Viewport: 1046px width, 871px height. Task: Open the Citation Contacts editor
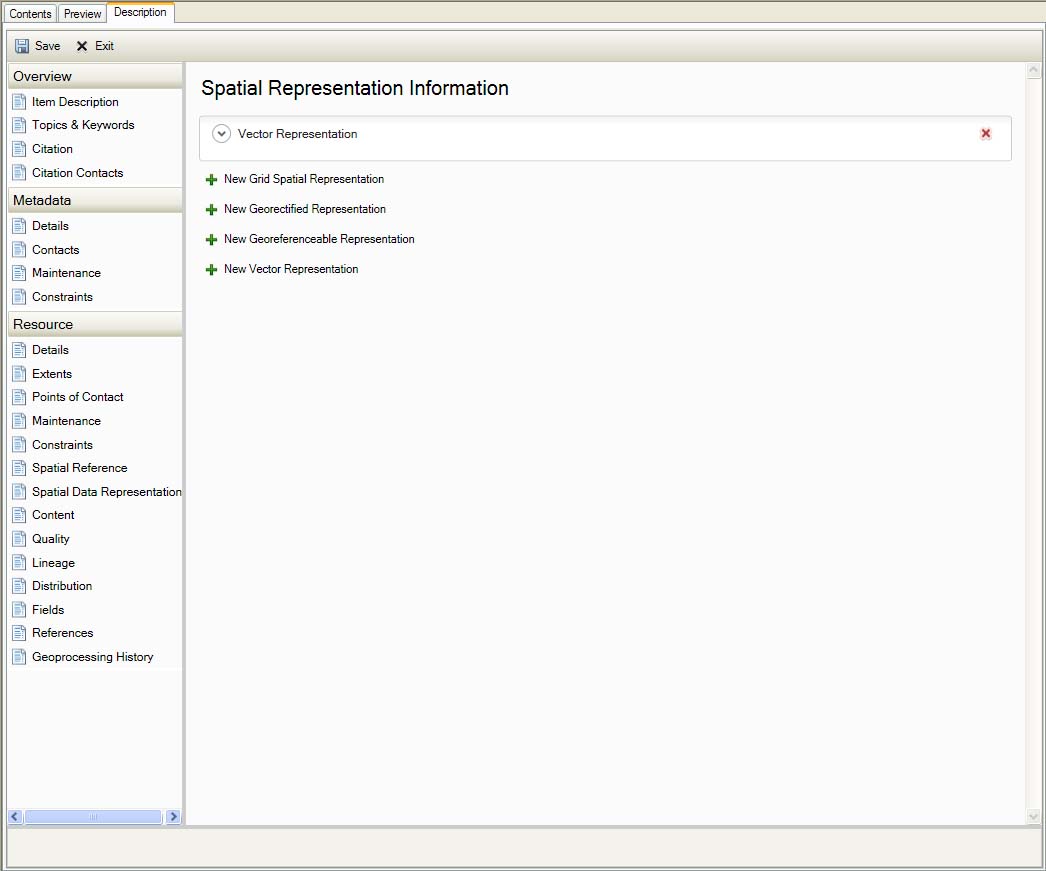click(75, 172)
